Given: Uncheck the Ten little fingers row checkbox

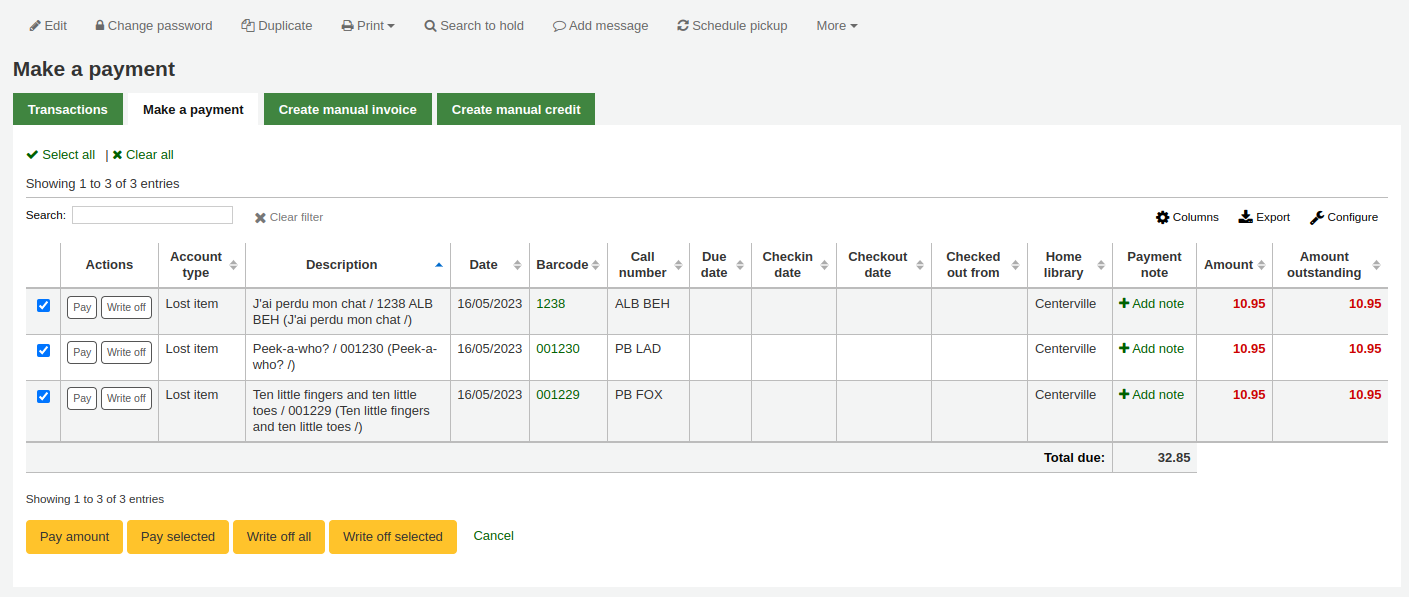Looking at the screenshot, I should coord(43,396).
